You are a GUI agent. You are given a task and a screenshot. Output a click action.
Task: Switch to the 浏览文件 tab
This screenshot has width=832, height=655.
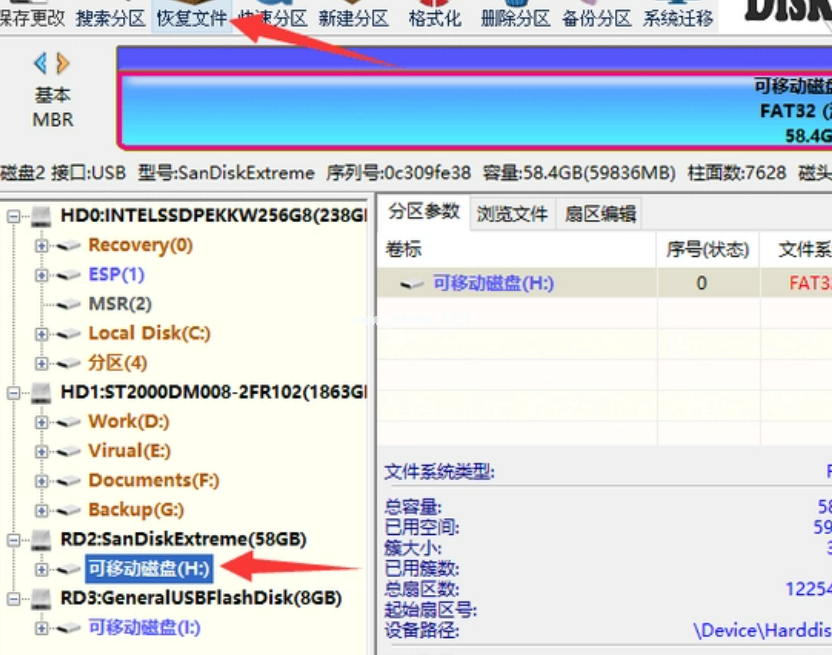tap(512, 213)
